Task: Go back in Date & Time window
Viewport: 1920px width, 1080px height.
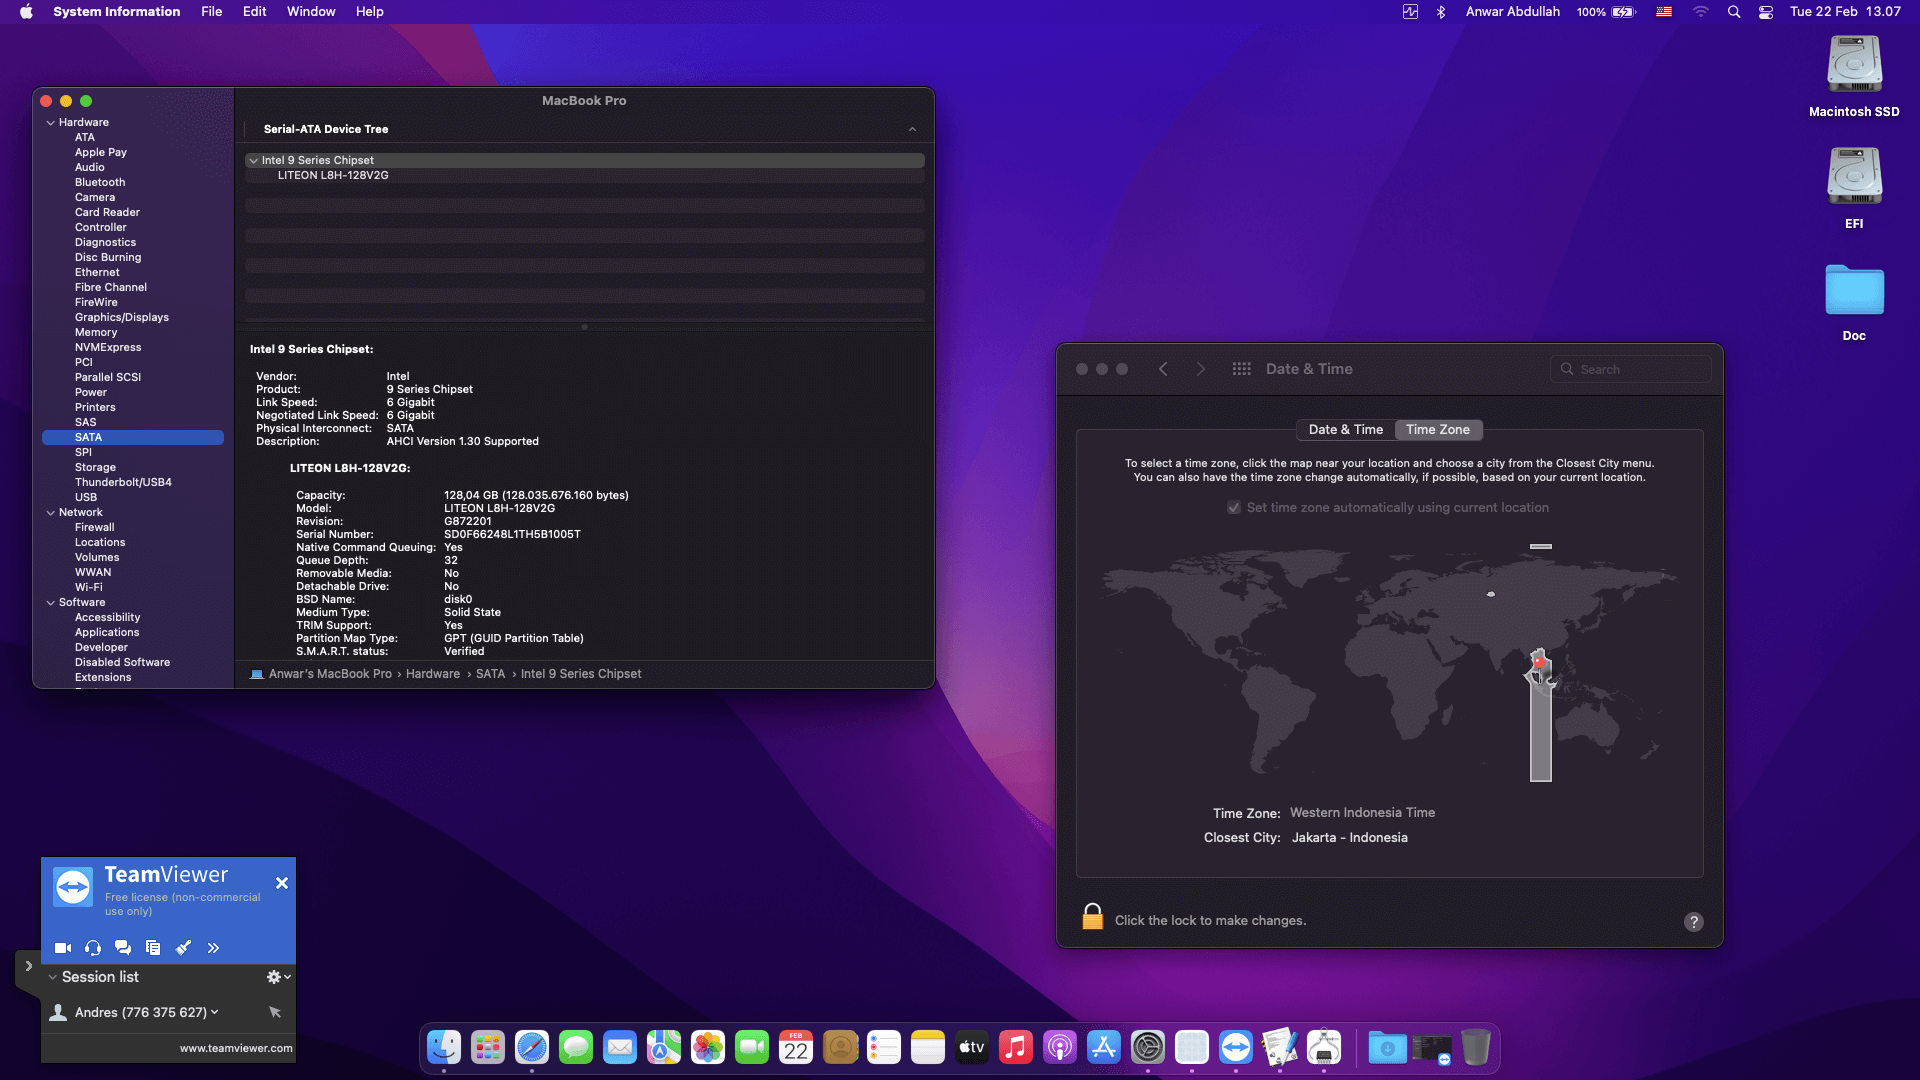Action: click(x=1163, y=369)
